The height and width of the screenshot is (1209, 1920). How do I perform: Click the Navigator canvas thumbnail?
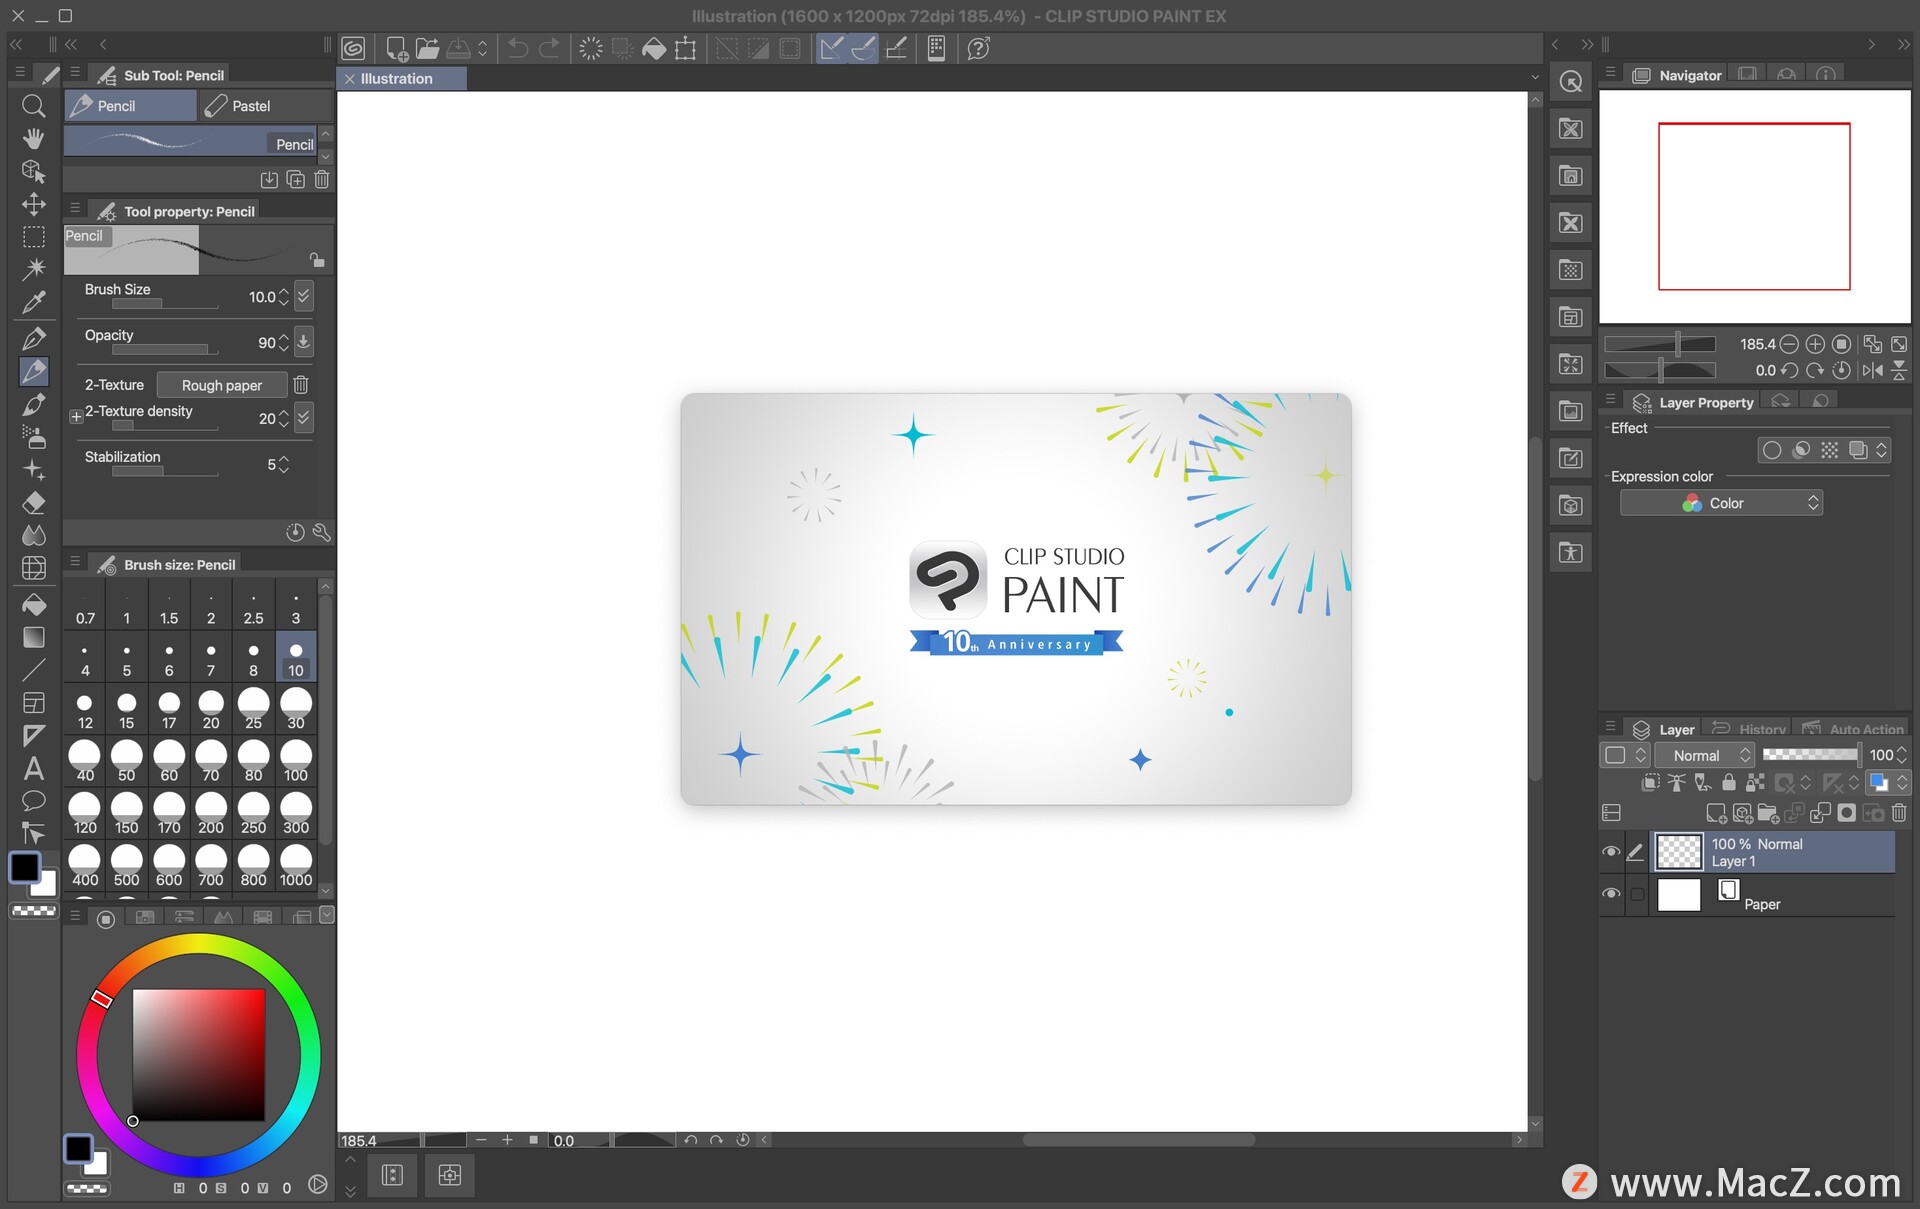click(1754, 207)
